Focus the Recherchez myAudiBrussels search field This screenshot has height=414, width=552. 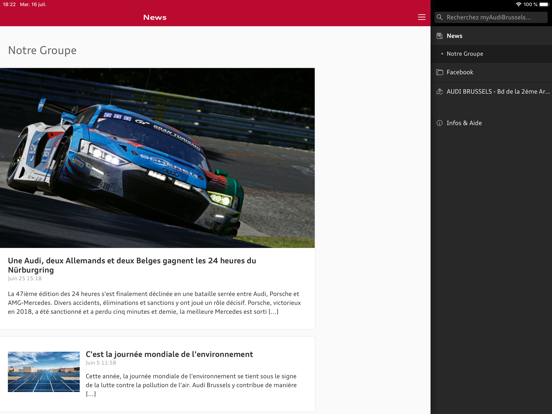click(x=491, y=17)
